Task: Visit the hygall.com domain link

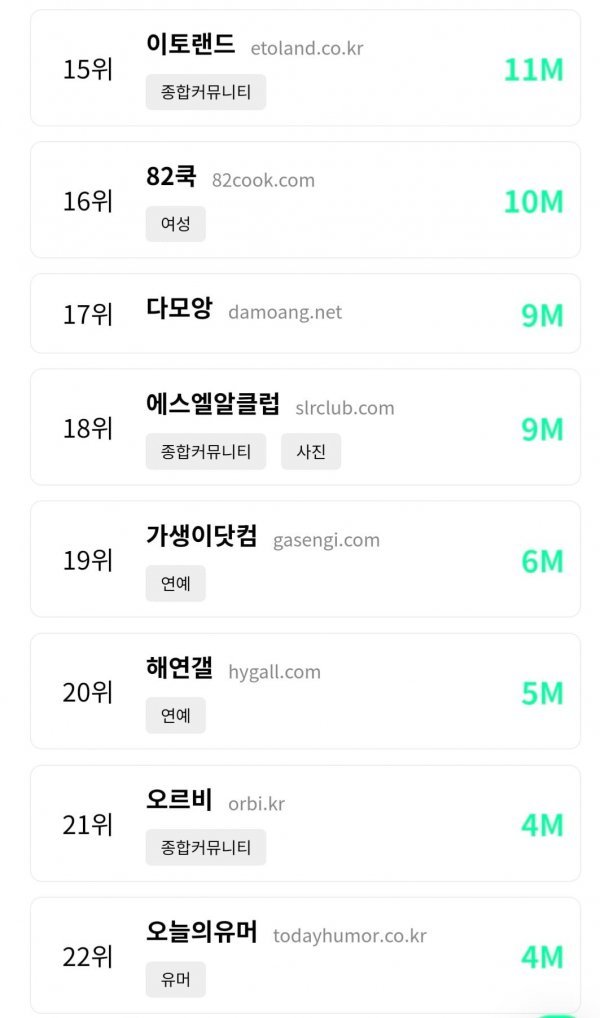Action: click(274, 672)
